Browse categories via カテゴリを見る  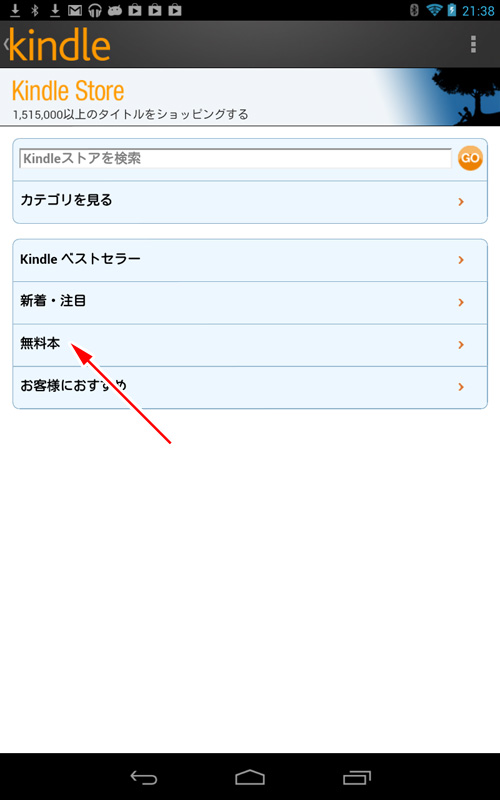(x=250, y=202)
